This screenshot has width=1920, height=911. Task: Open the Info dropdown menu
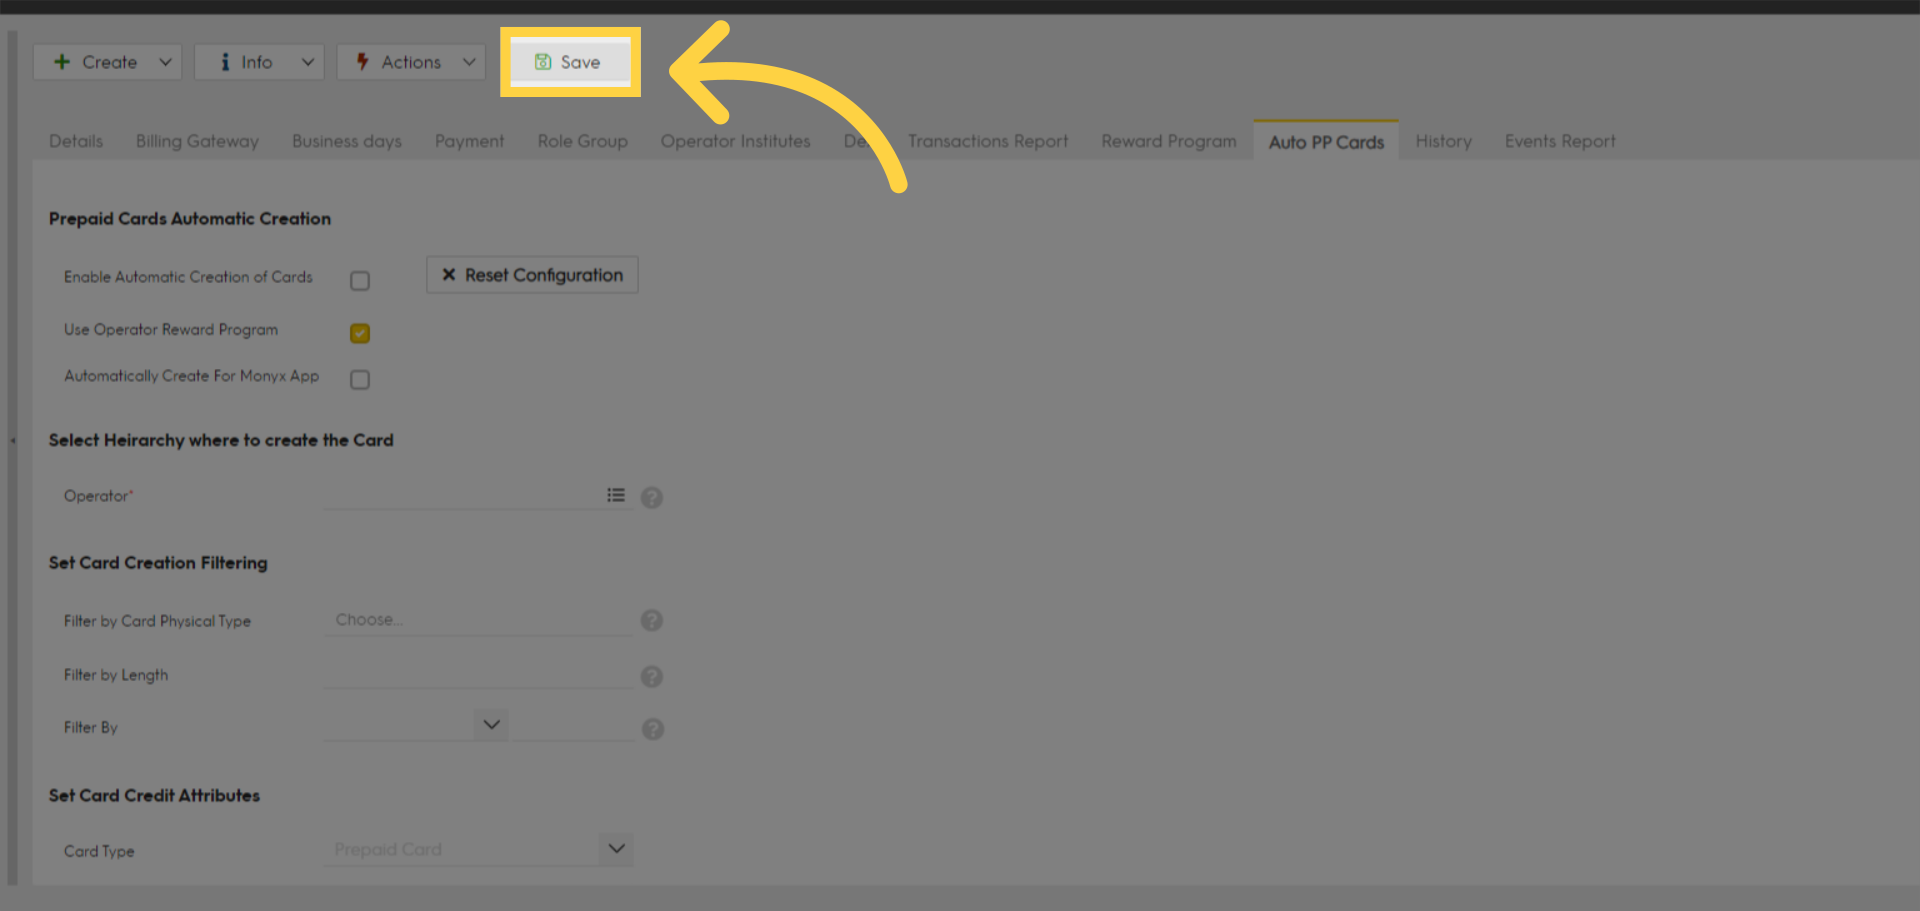pyautogui.click(x=259, y=62)
